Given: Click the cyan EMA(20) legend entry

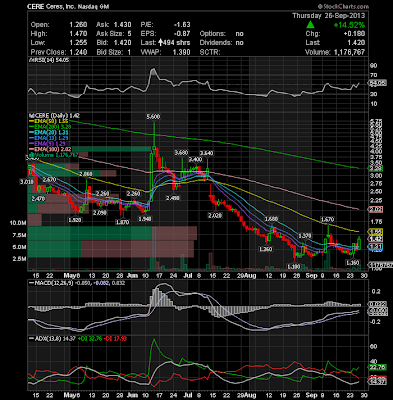Looking at the screenshot, I should pyautogui.click(x=48, y=133).
